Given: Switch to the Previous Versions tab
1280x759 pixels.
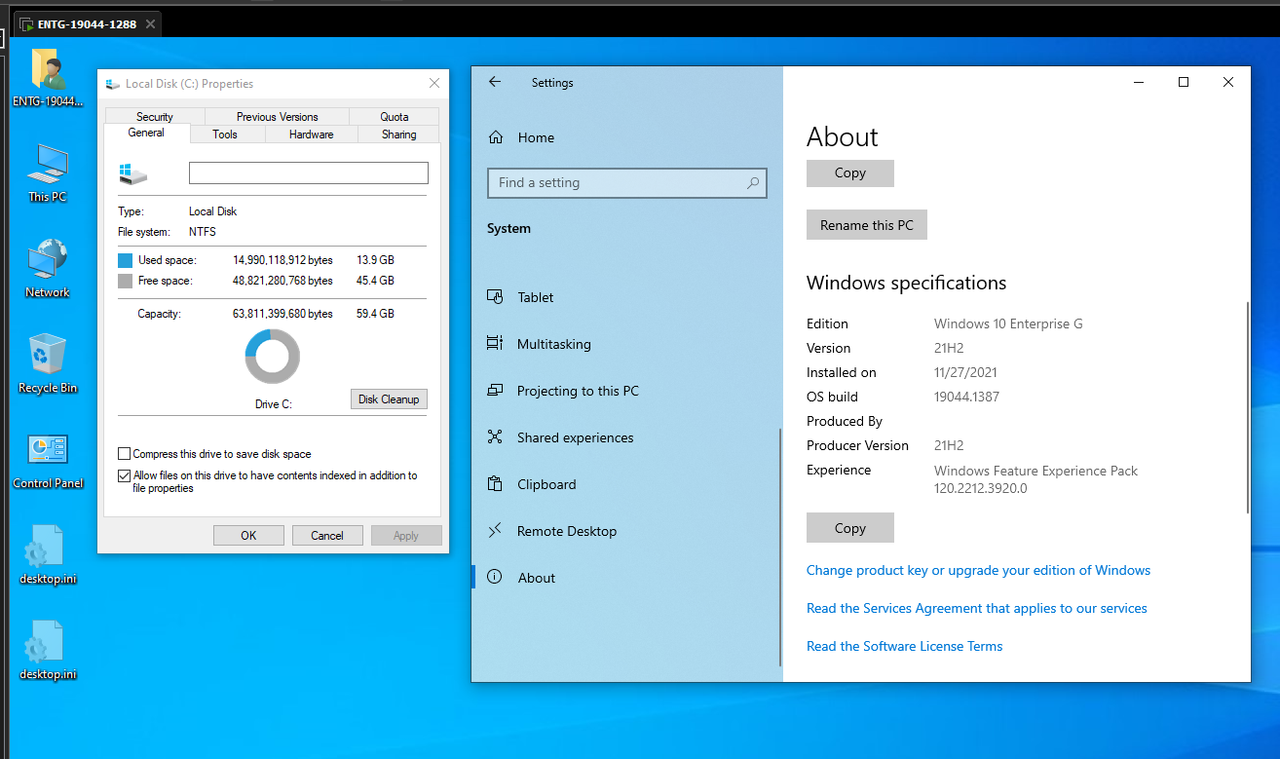Looking at the screenshot, I should pyautogui.click(x=277, y=116).
